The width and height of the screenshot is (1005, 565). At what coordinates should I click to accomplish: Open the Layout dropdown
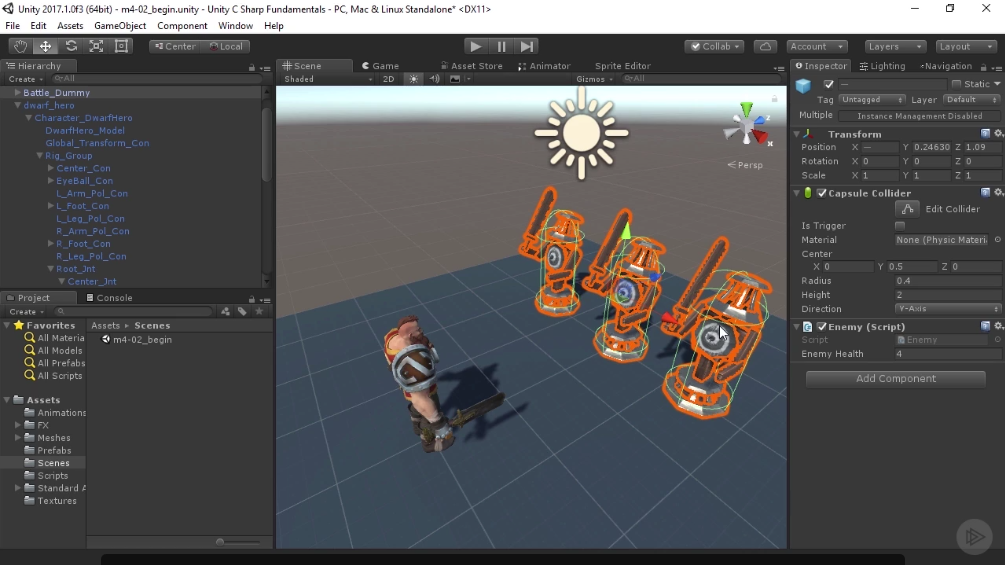click(x=966, y=46)
